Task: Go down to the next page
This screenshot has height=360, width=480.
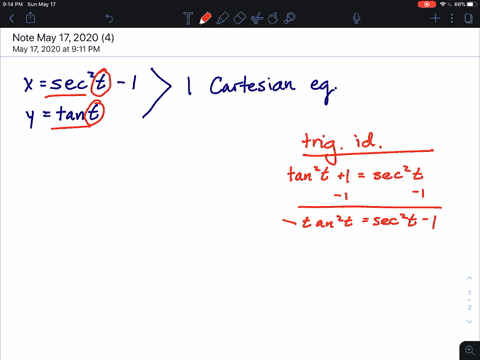Action: click(x=469, y=322)
